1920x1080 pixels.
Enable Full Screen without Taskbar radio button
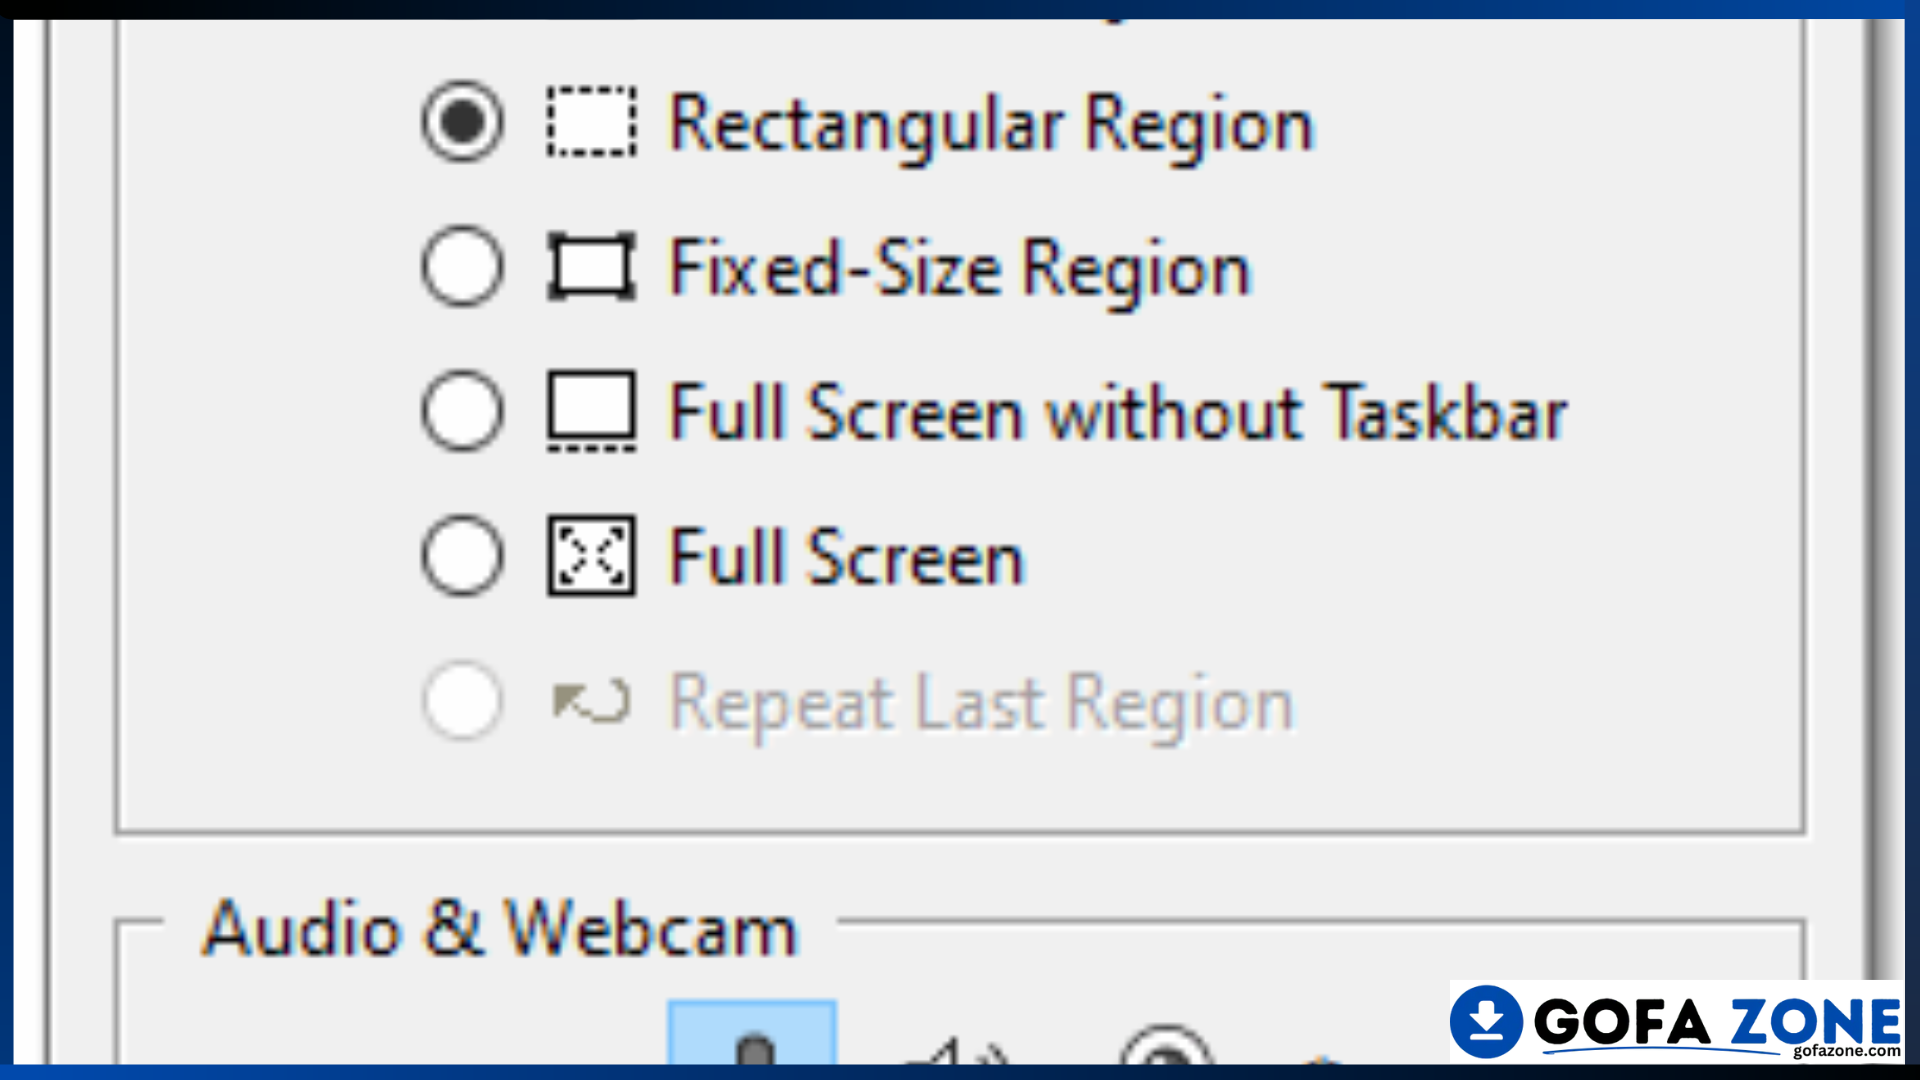tap(461, 411)
